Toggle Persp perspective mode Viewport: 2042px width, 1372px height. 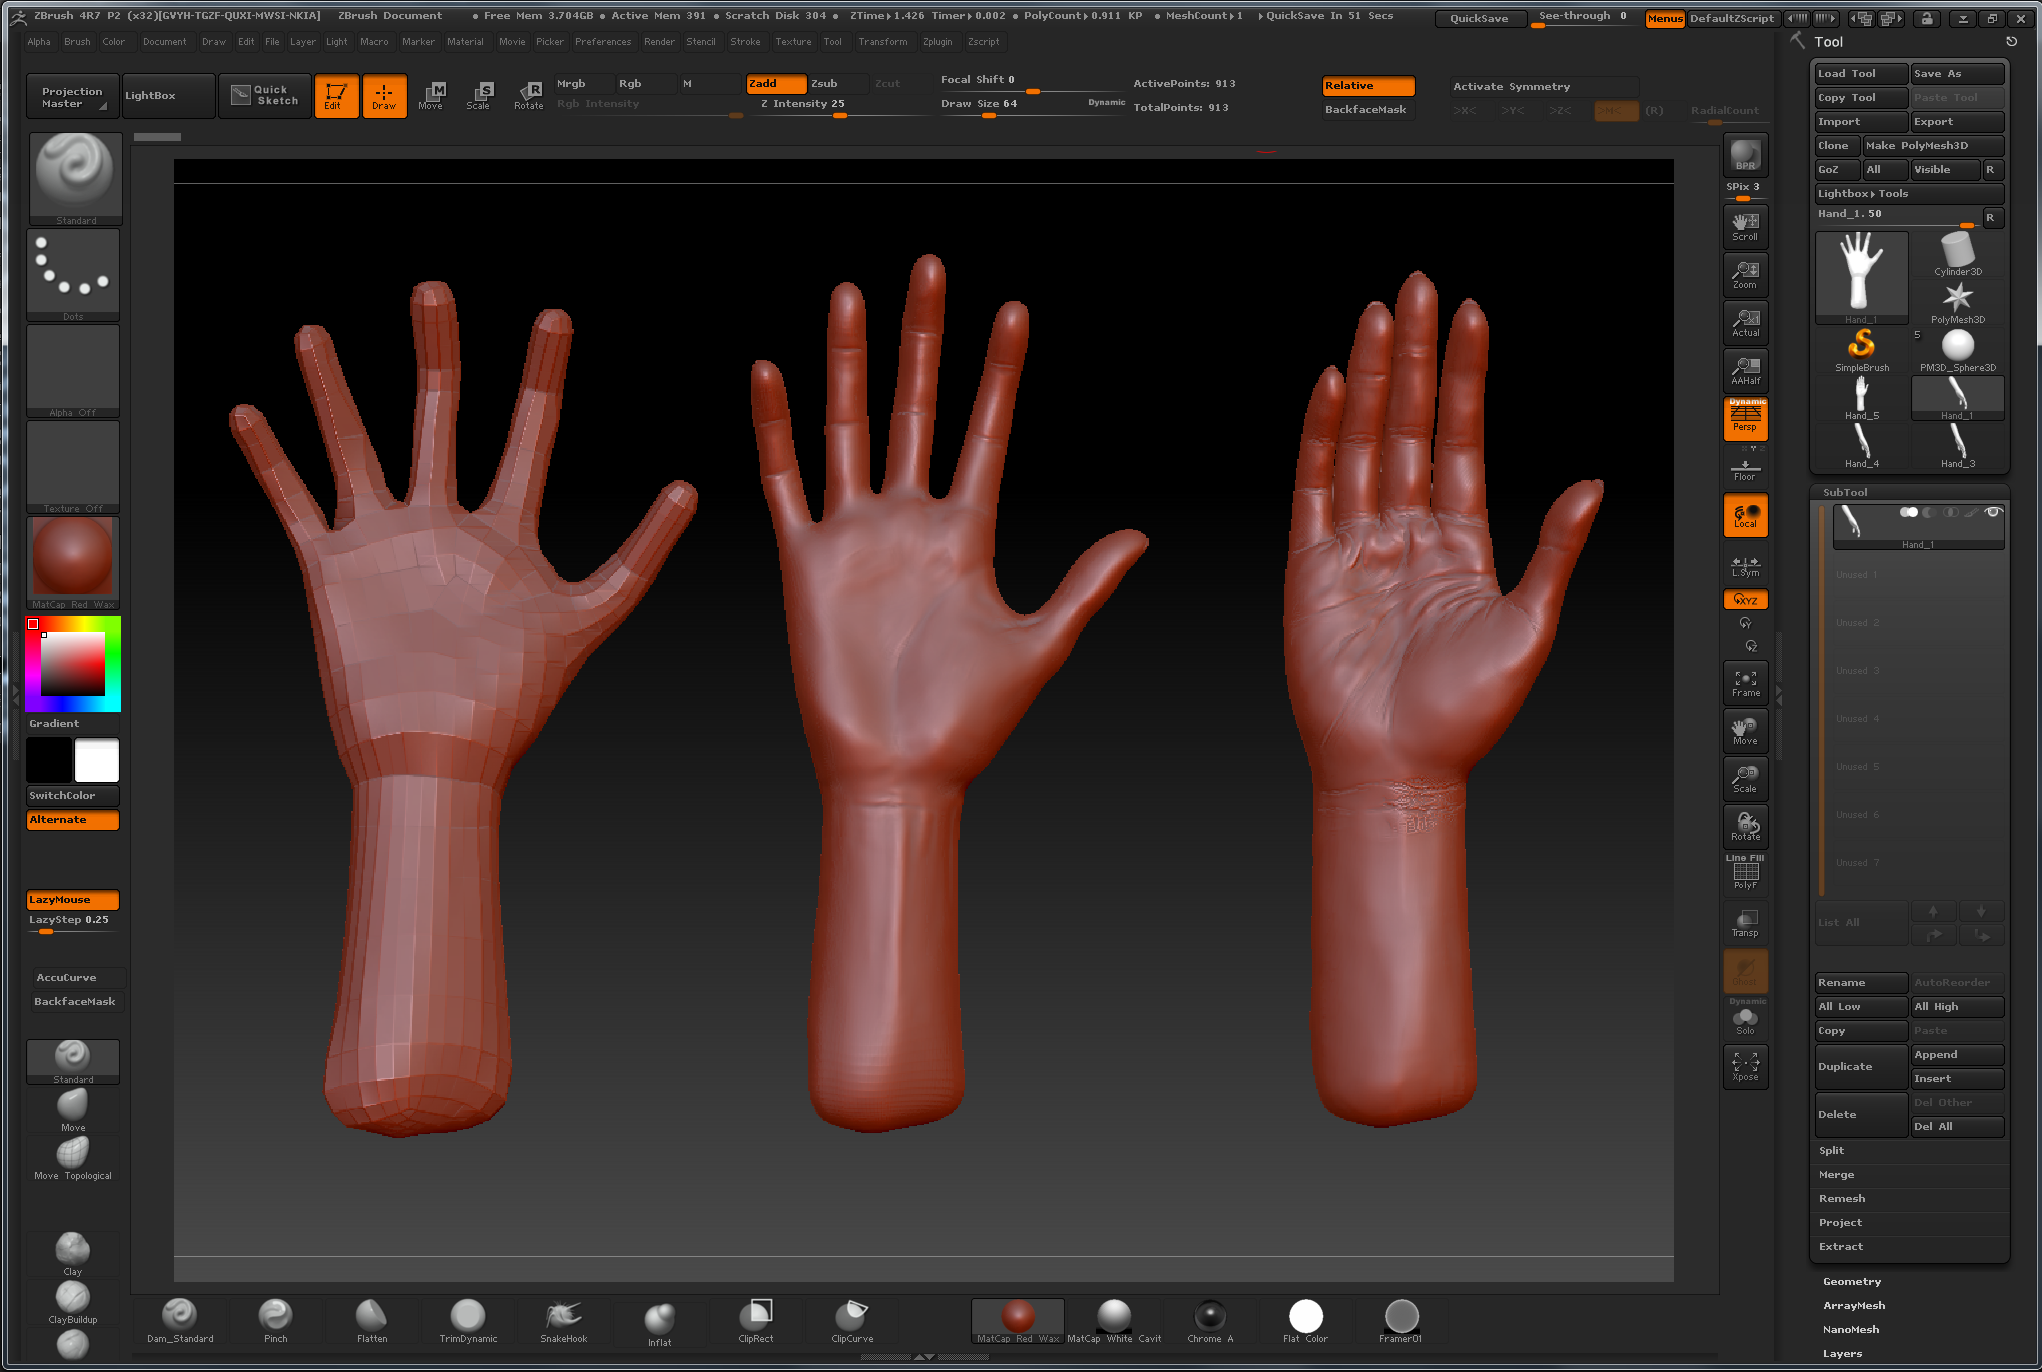click(1745, 419)
